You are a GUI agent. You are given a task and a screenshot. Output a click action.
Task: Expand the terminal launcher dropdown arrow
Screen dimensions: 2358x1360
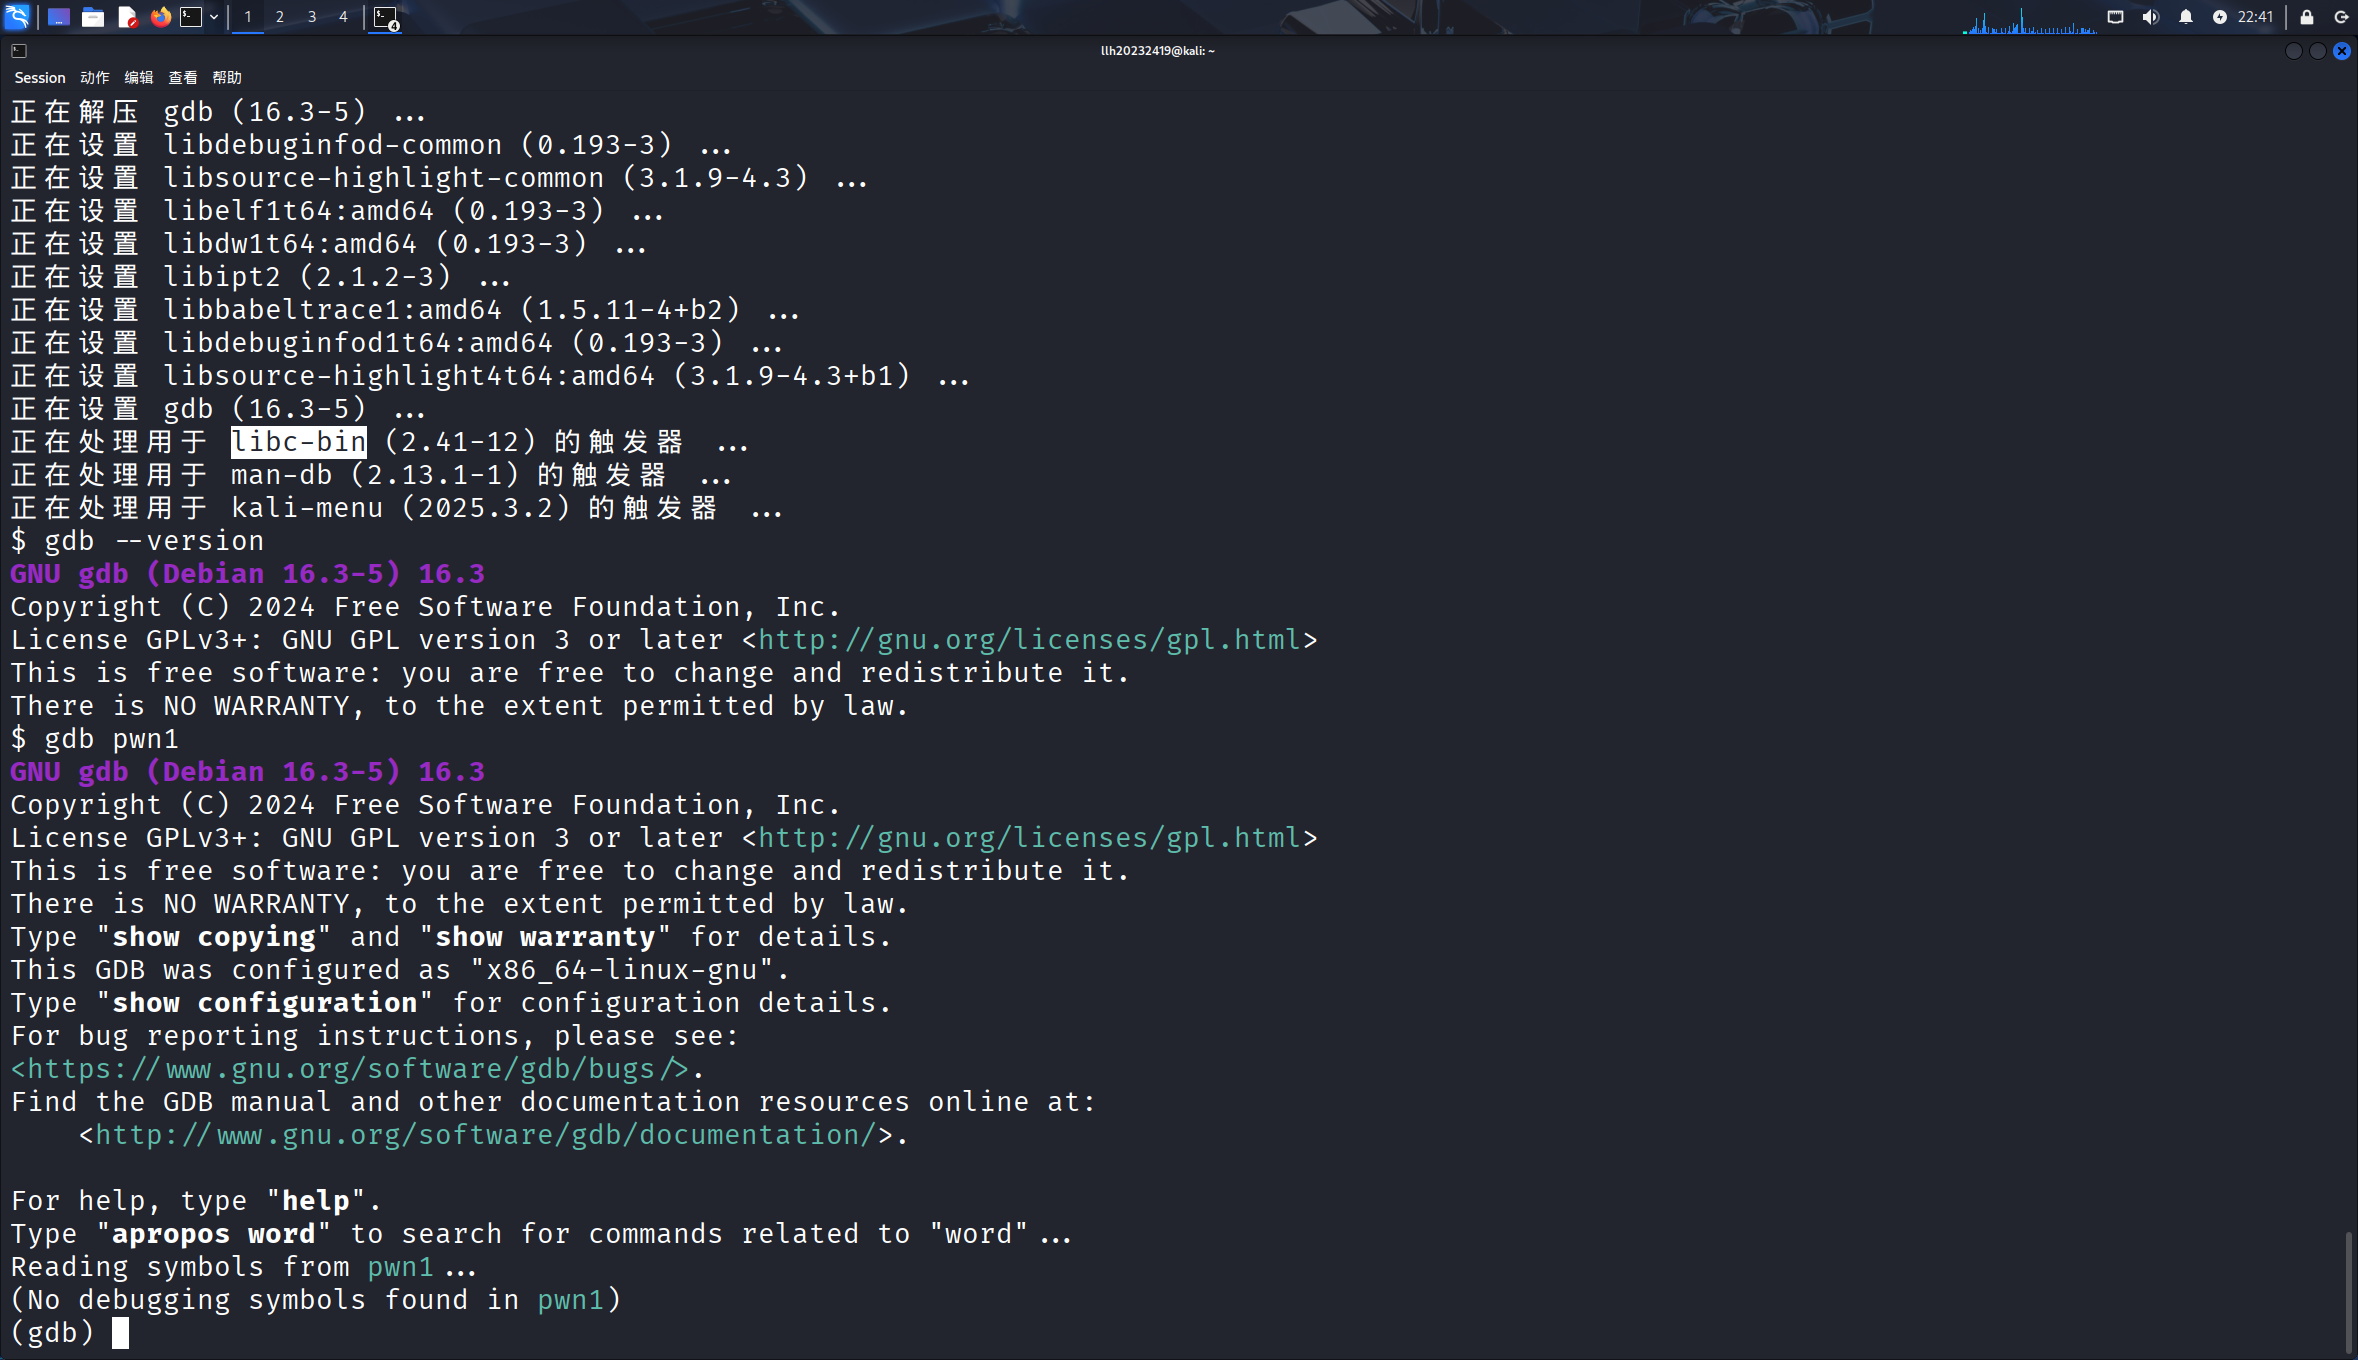214,16
